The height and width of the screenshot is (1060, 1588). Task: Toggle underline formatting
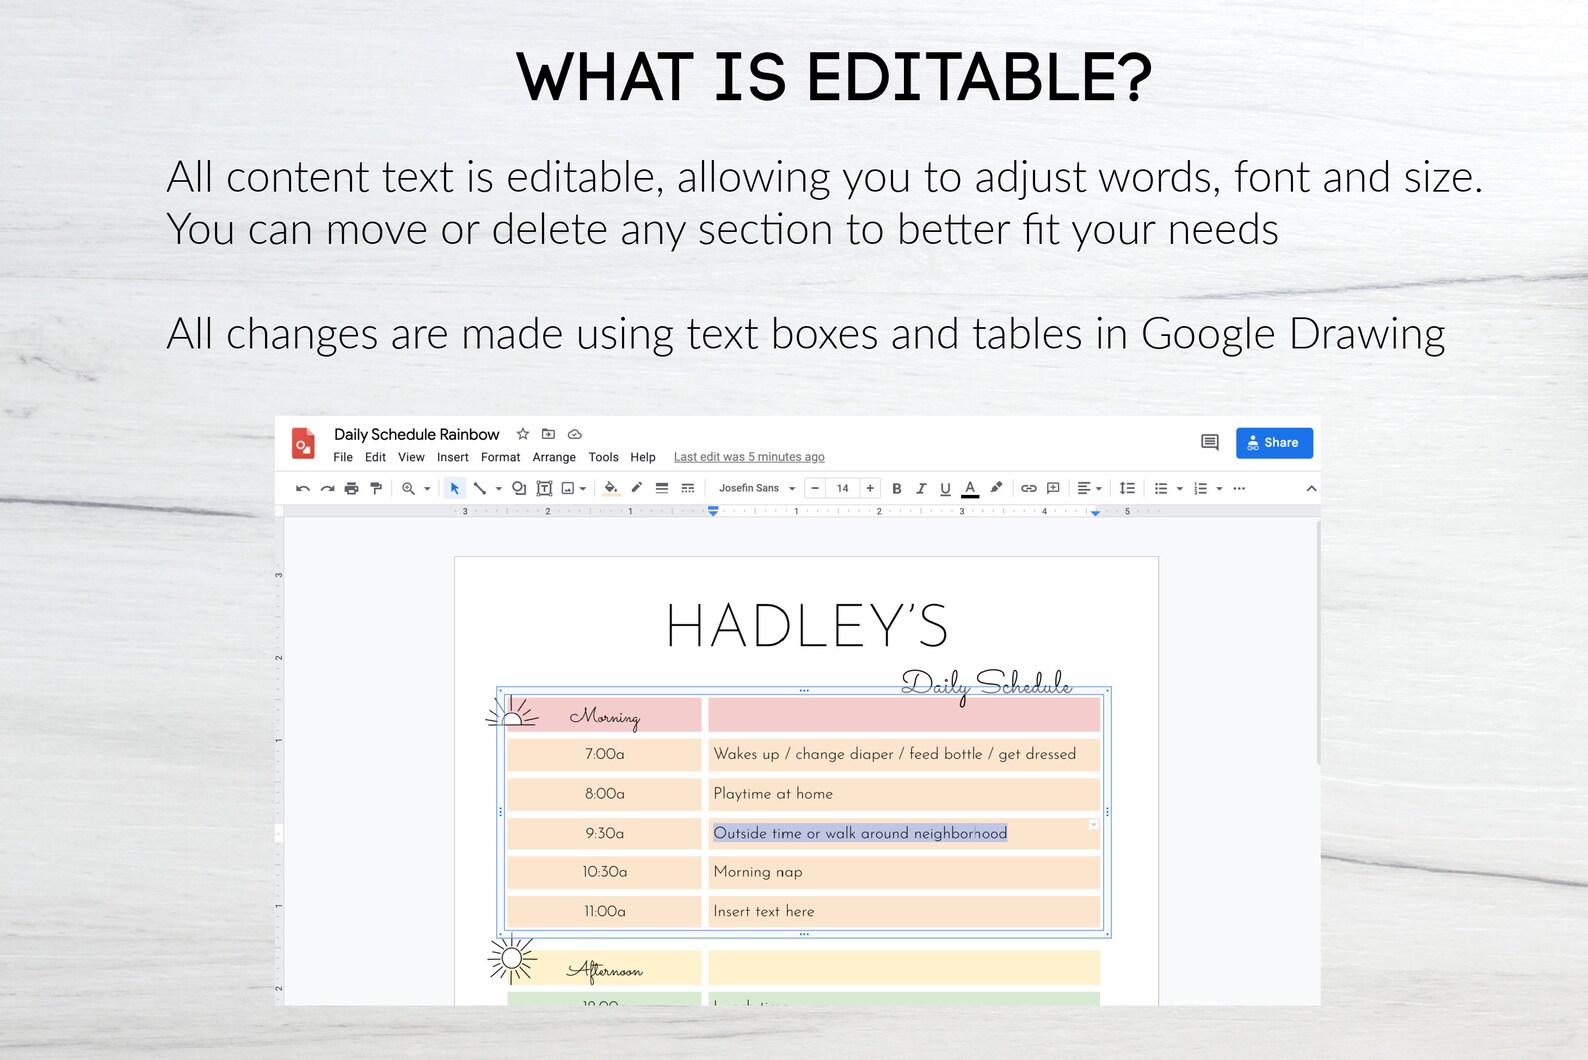click(945, 488)
